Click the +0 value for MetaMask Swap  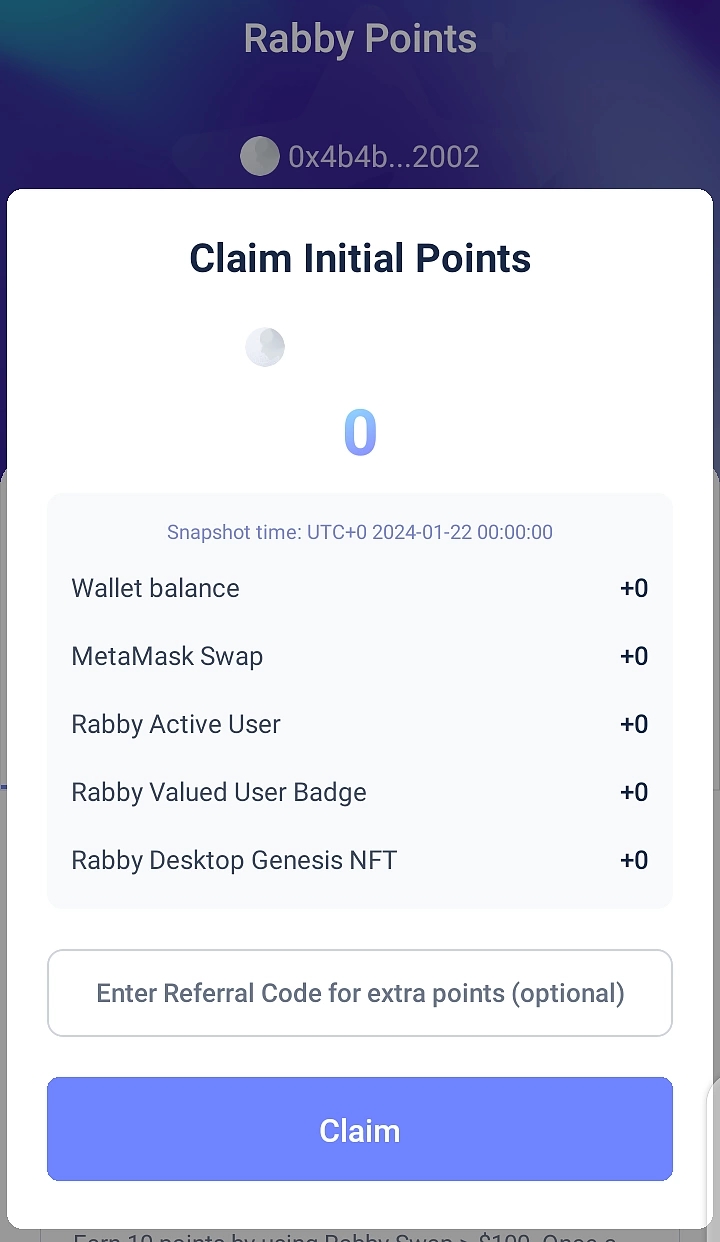pos(634,656)
